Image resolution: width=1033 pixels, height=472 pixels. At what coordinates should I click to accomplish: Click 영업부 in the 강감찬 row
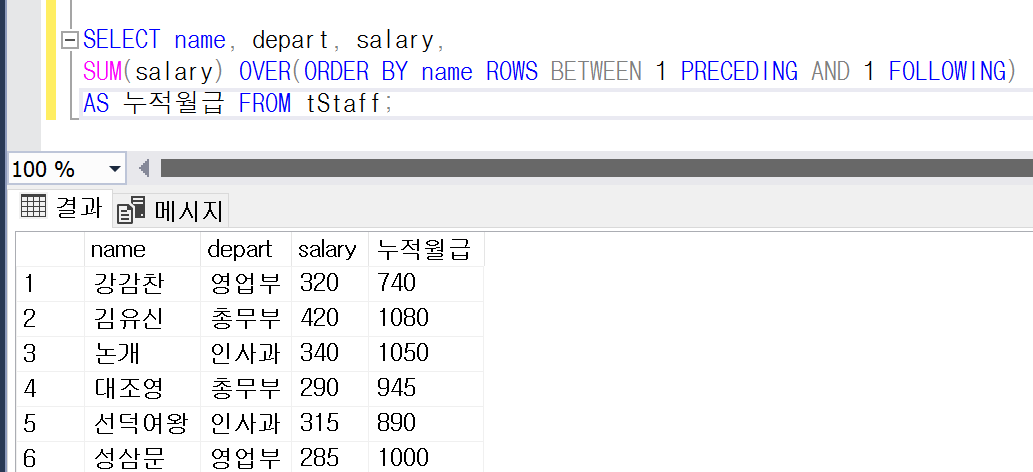point(246,283)
